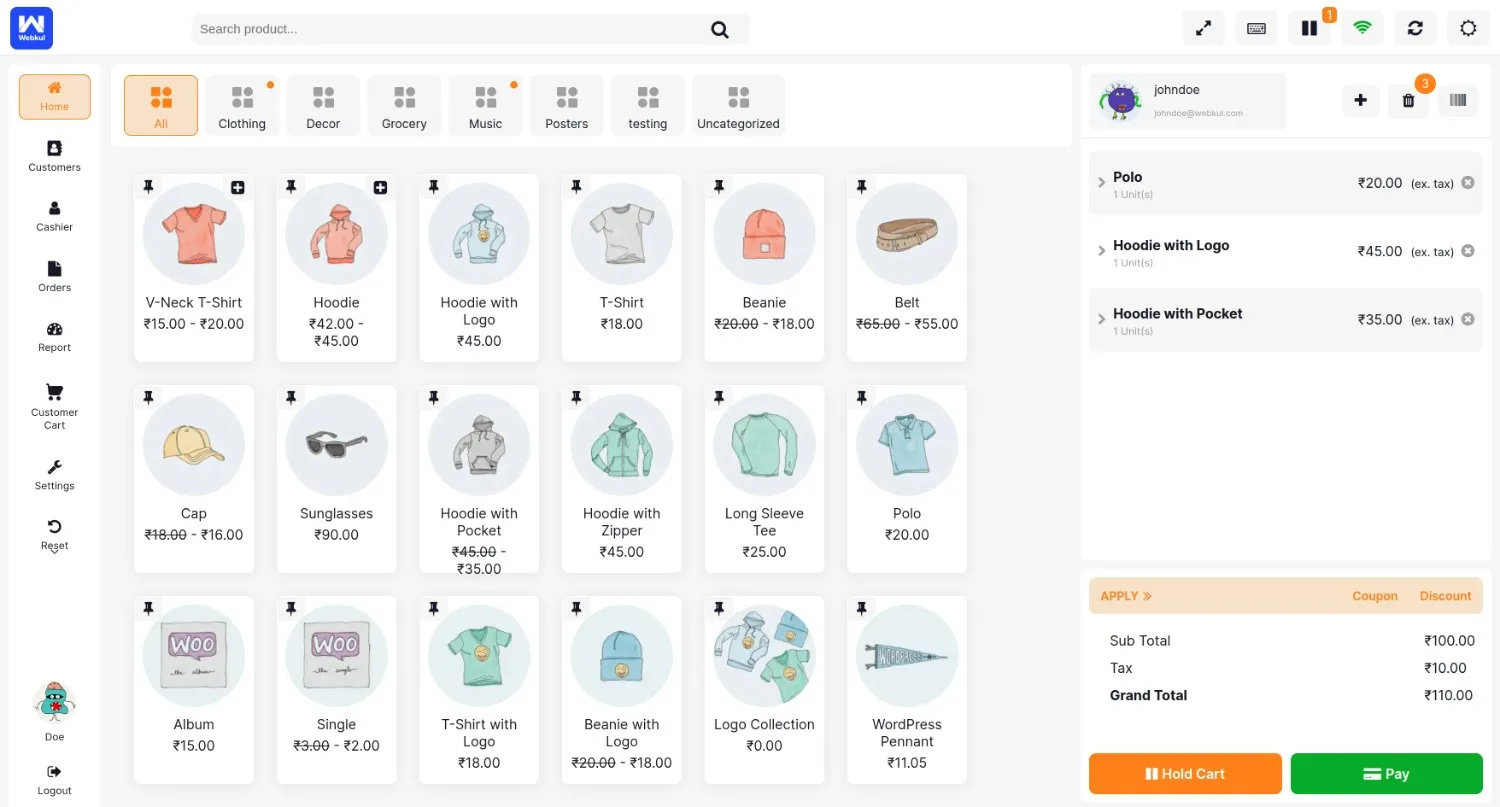Select the Uncategorized category
This screenshot has width=1500, height=807.
pyautogui.click(x=738, y=105)
